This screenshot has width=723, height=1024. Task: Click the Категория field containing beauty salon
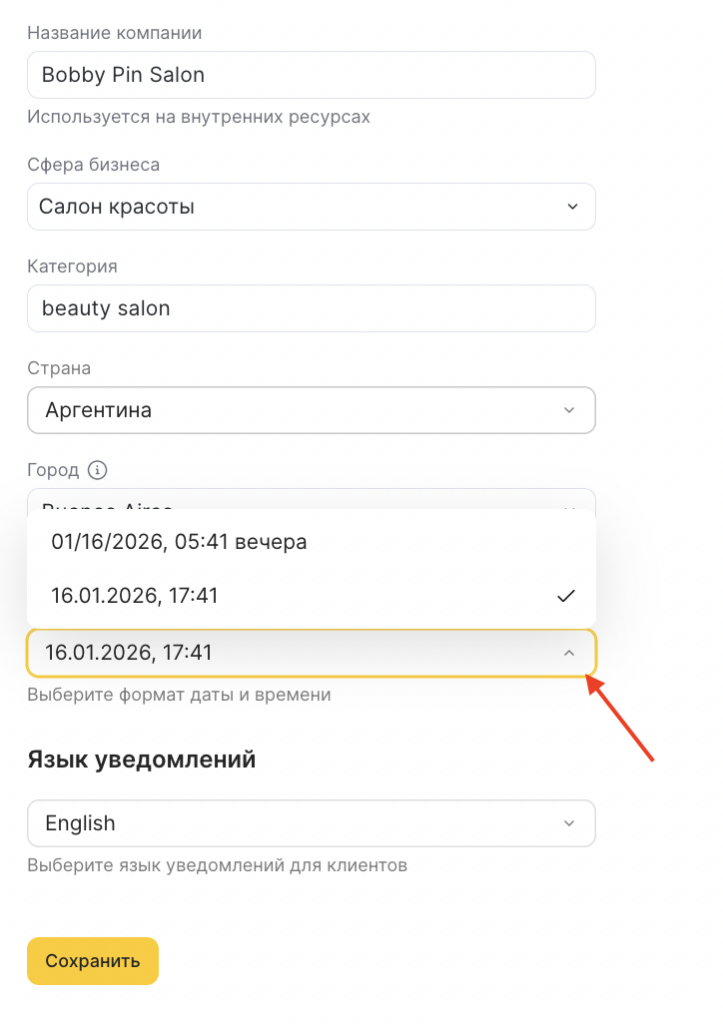point(311,308)
